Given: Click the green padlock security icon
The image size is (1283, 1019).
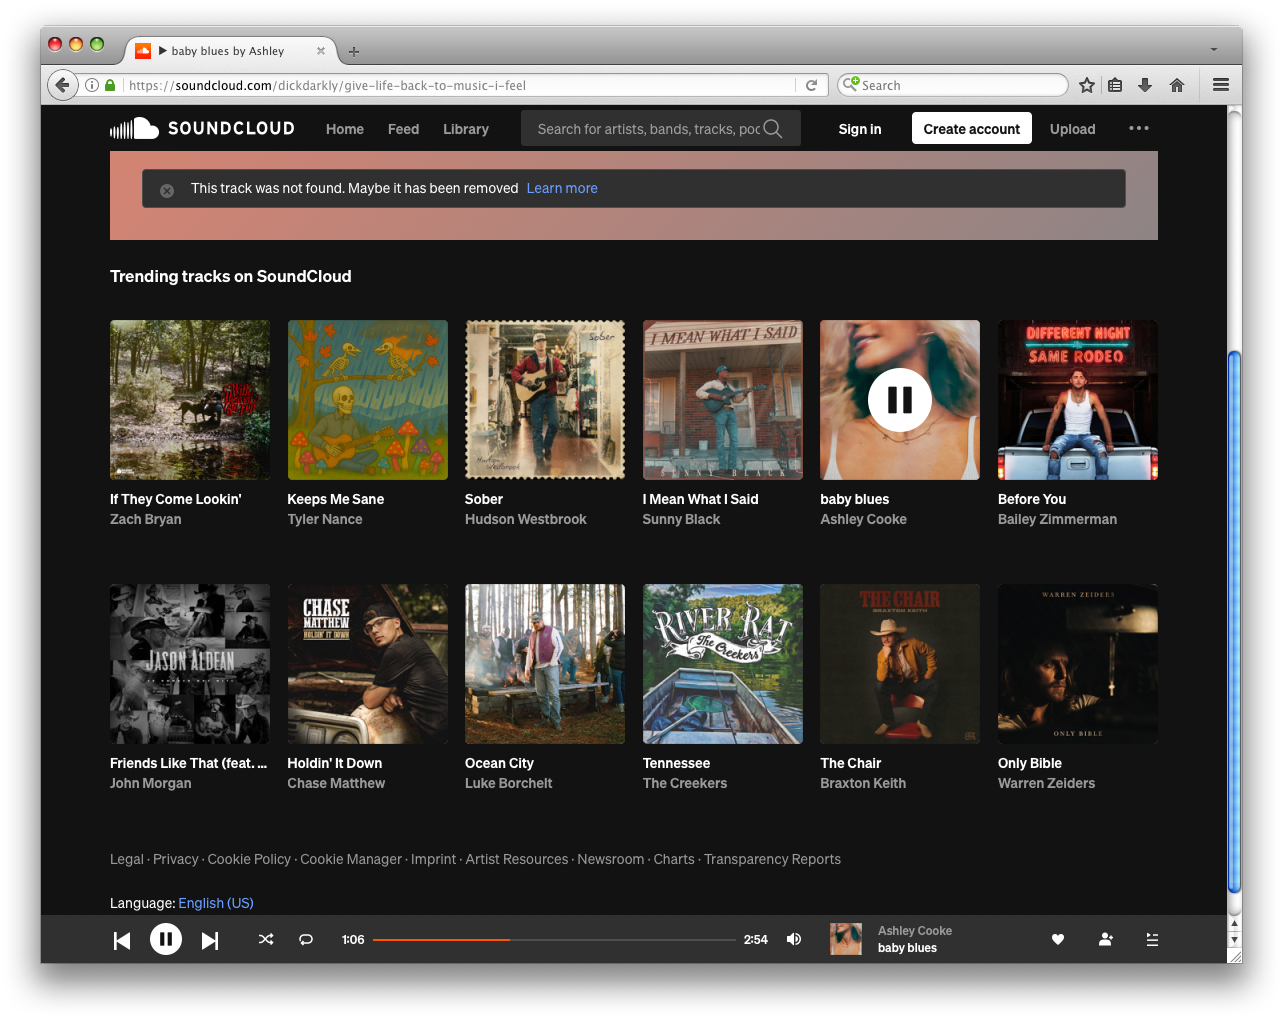Looking at the screenshot, I should pyautogui.click(x=110, y=85).
